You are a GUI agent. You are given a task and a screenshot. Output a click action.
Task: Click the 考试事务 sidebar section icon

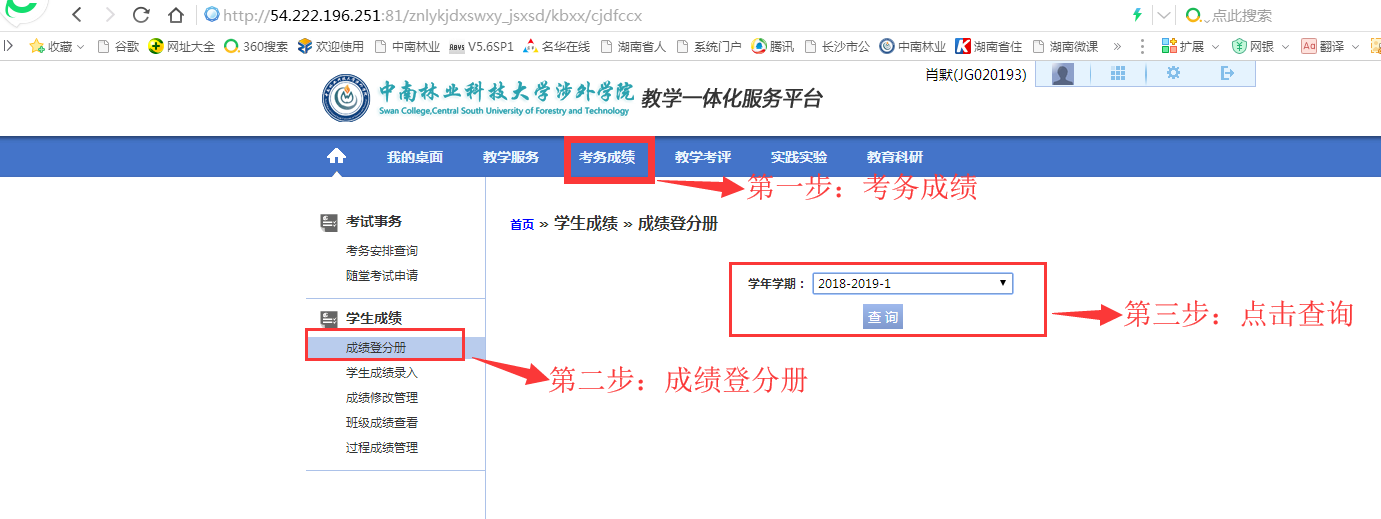tap(328, 222)
